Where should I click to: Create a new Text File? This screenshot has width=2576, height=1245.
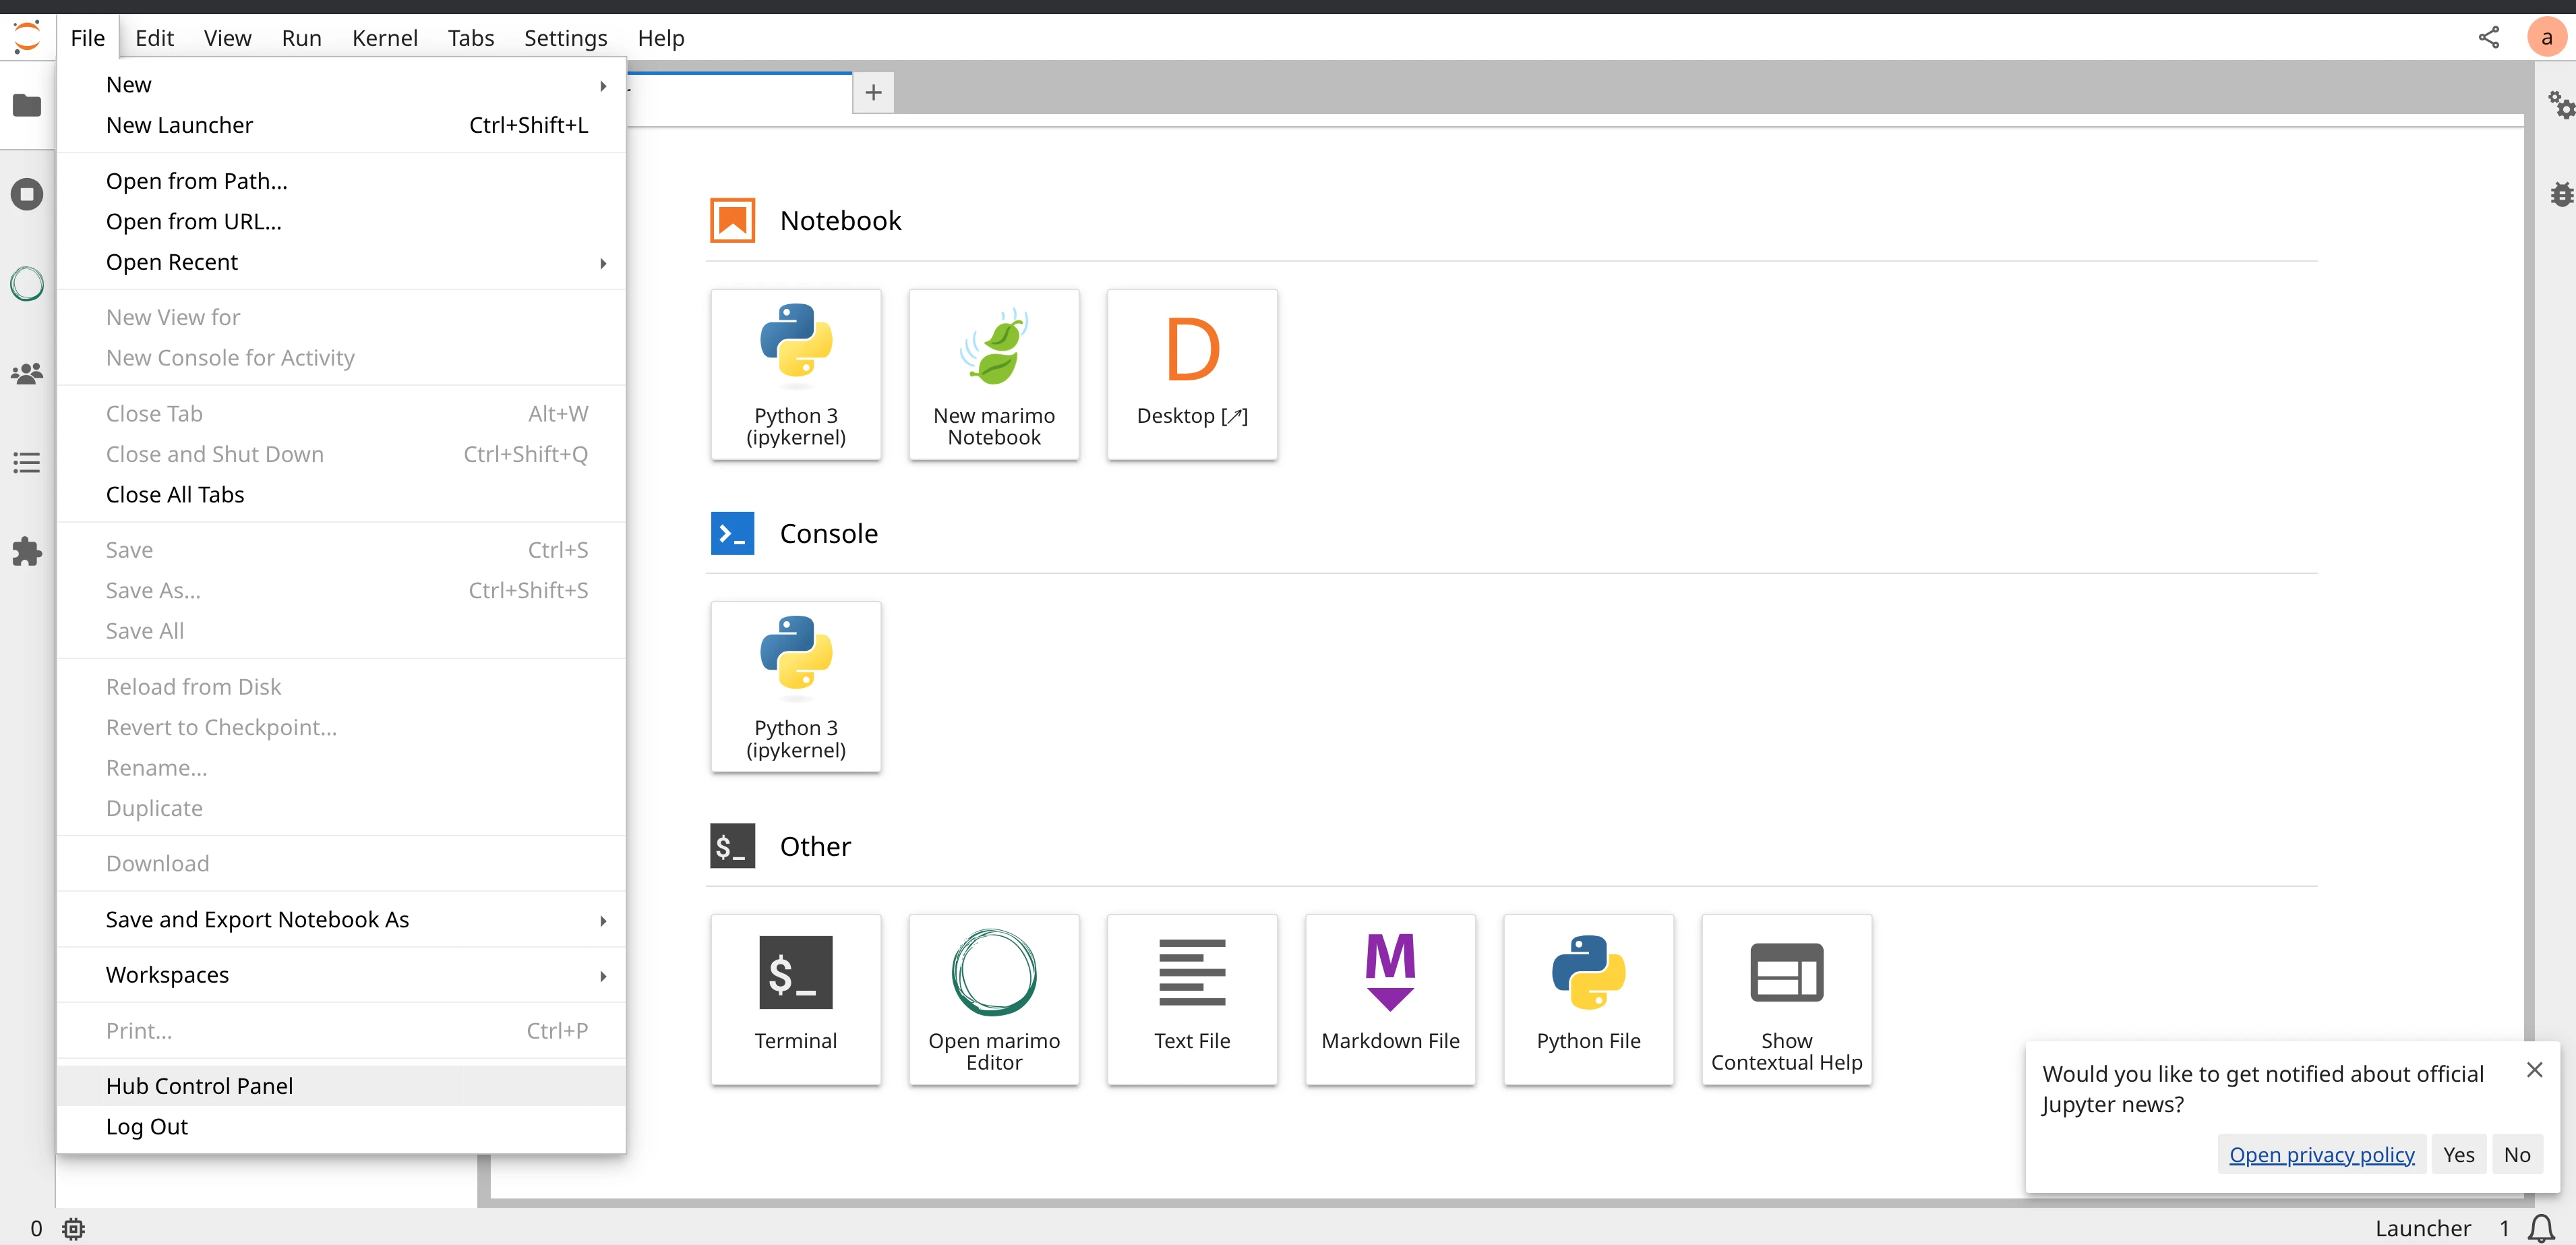click(1192, 1000)
